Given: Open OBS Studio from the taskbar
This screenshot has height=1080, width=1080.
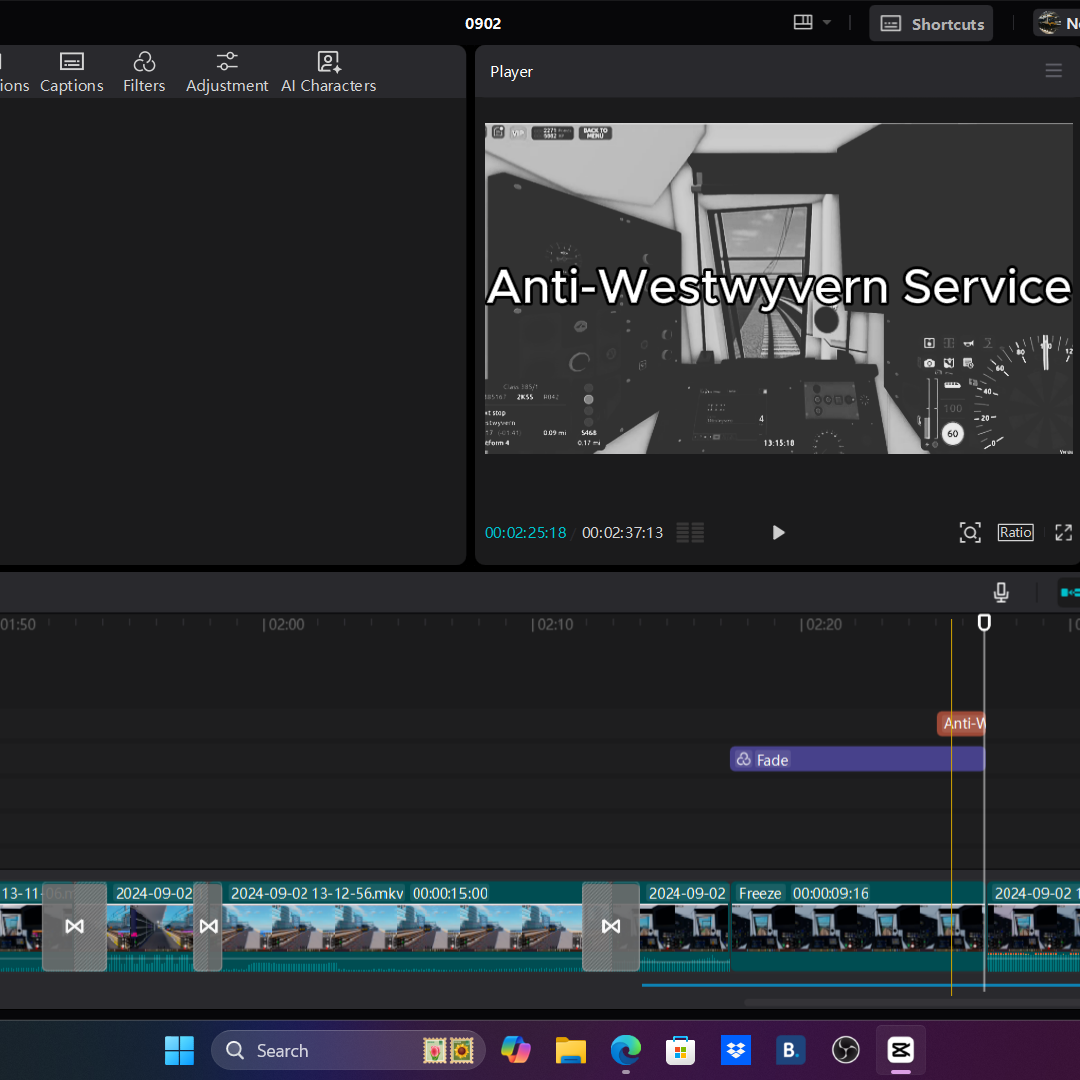Looking at the screenshot, I should (x=845, y=1050).
